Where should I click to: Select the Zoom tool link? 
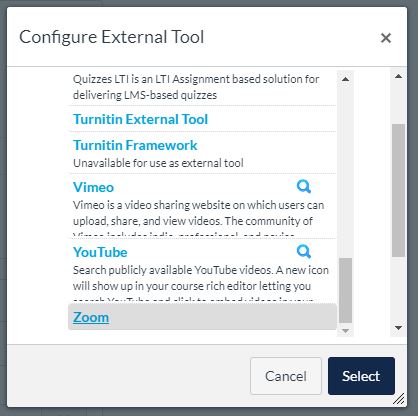(91, 317)
